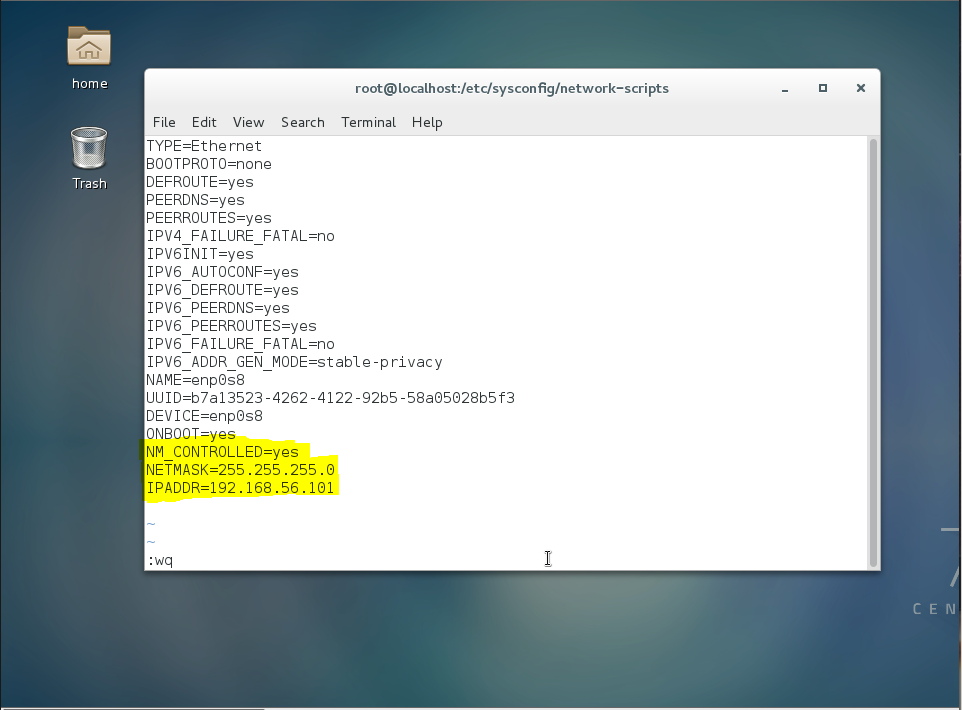Open the Edit menu
This screenshot has height=710, width=962.
point(204,122)
